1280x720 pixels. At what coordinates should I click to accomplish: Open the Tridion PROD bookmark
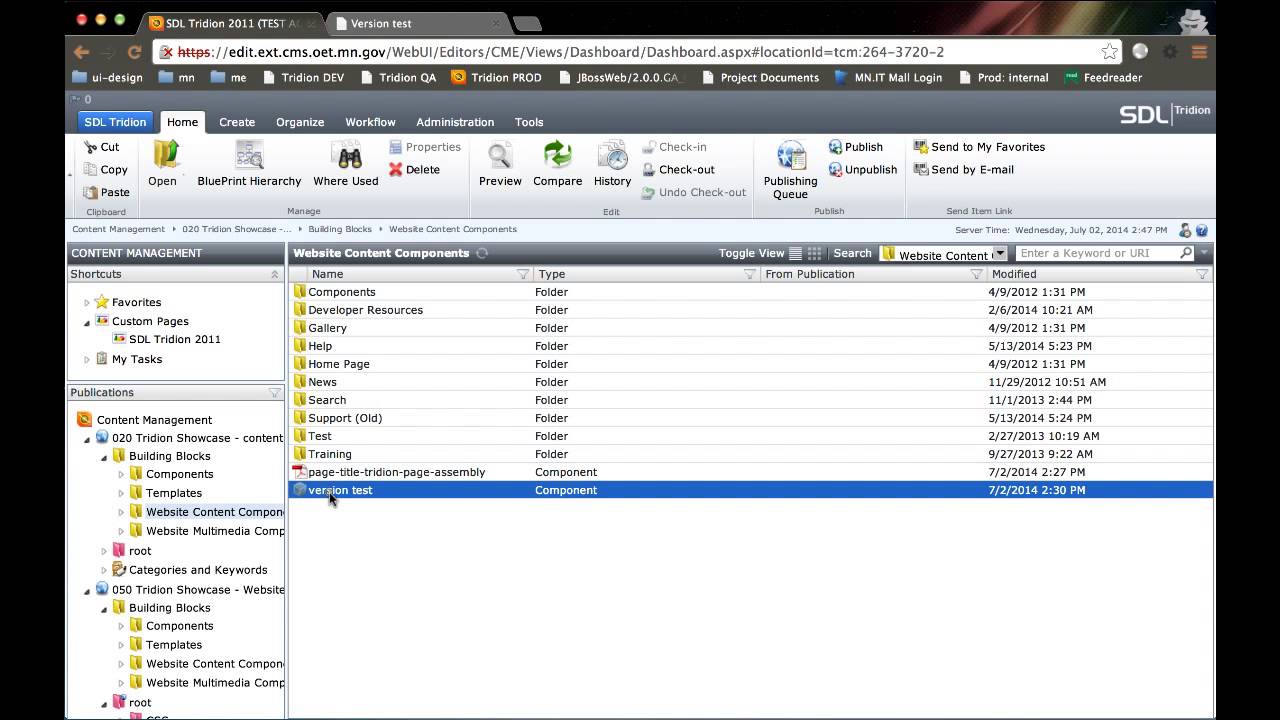pos(497,77)
